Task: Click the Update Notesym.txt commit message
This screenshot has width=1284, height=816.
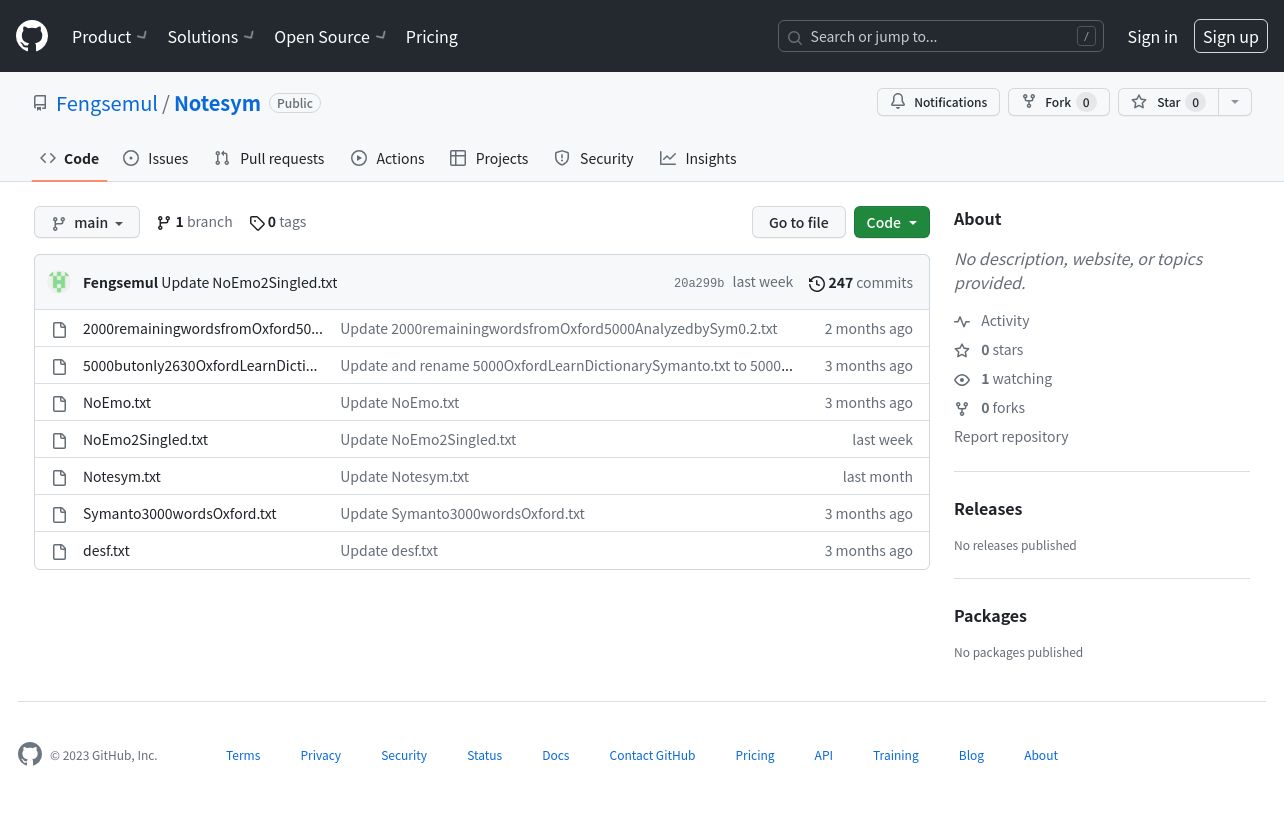Action: pyautogui.click(x=405, y=477)
